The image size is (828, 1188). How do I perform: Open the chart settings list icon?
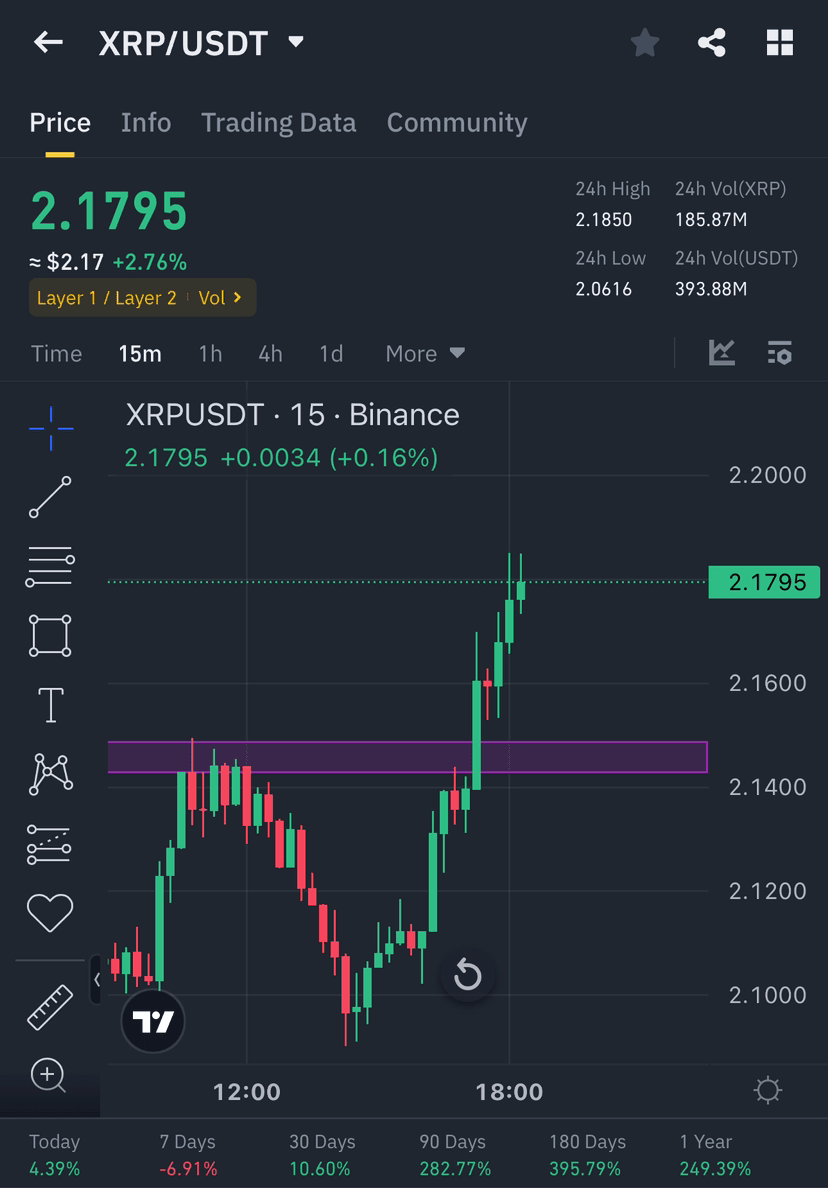780,353
